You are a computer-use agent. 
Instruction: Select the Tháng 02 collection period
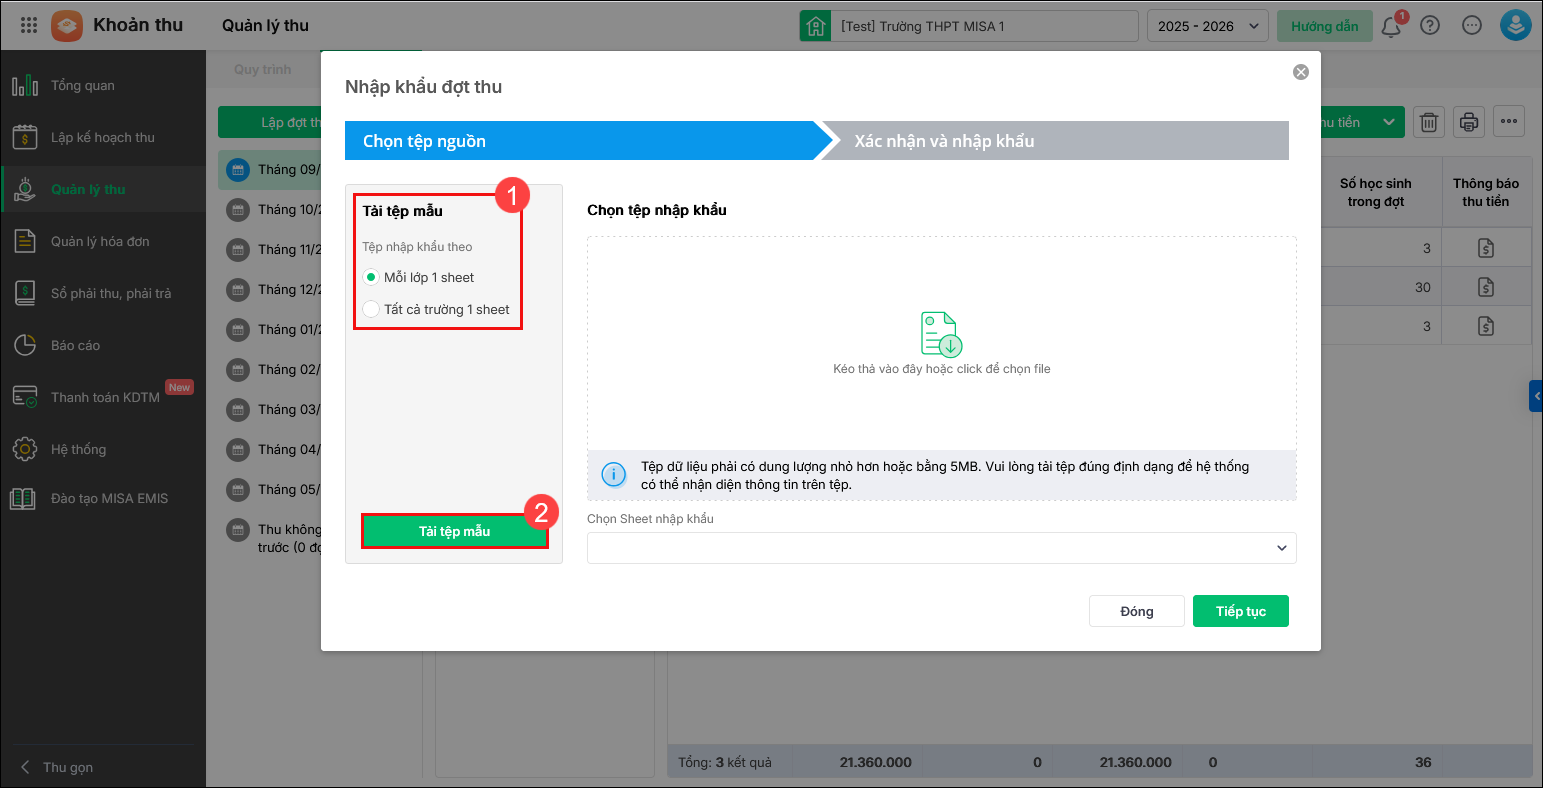(270, 369)
